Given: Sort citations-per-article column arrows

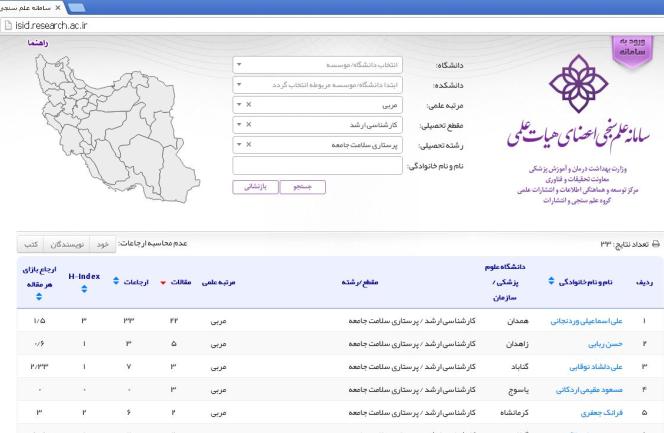Looking at the screenshot, I should pos(39,296).
